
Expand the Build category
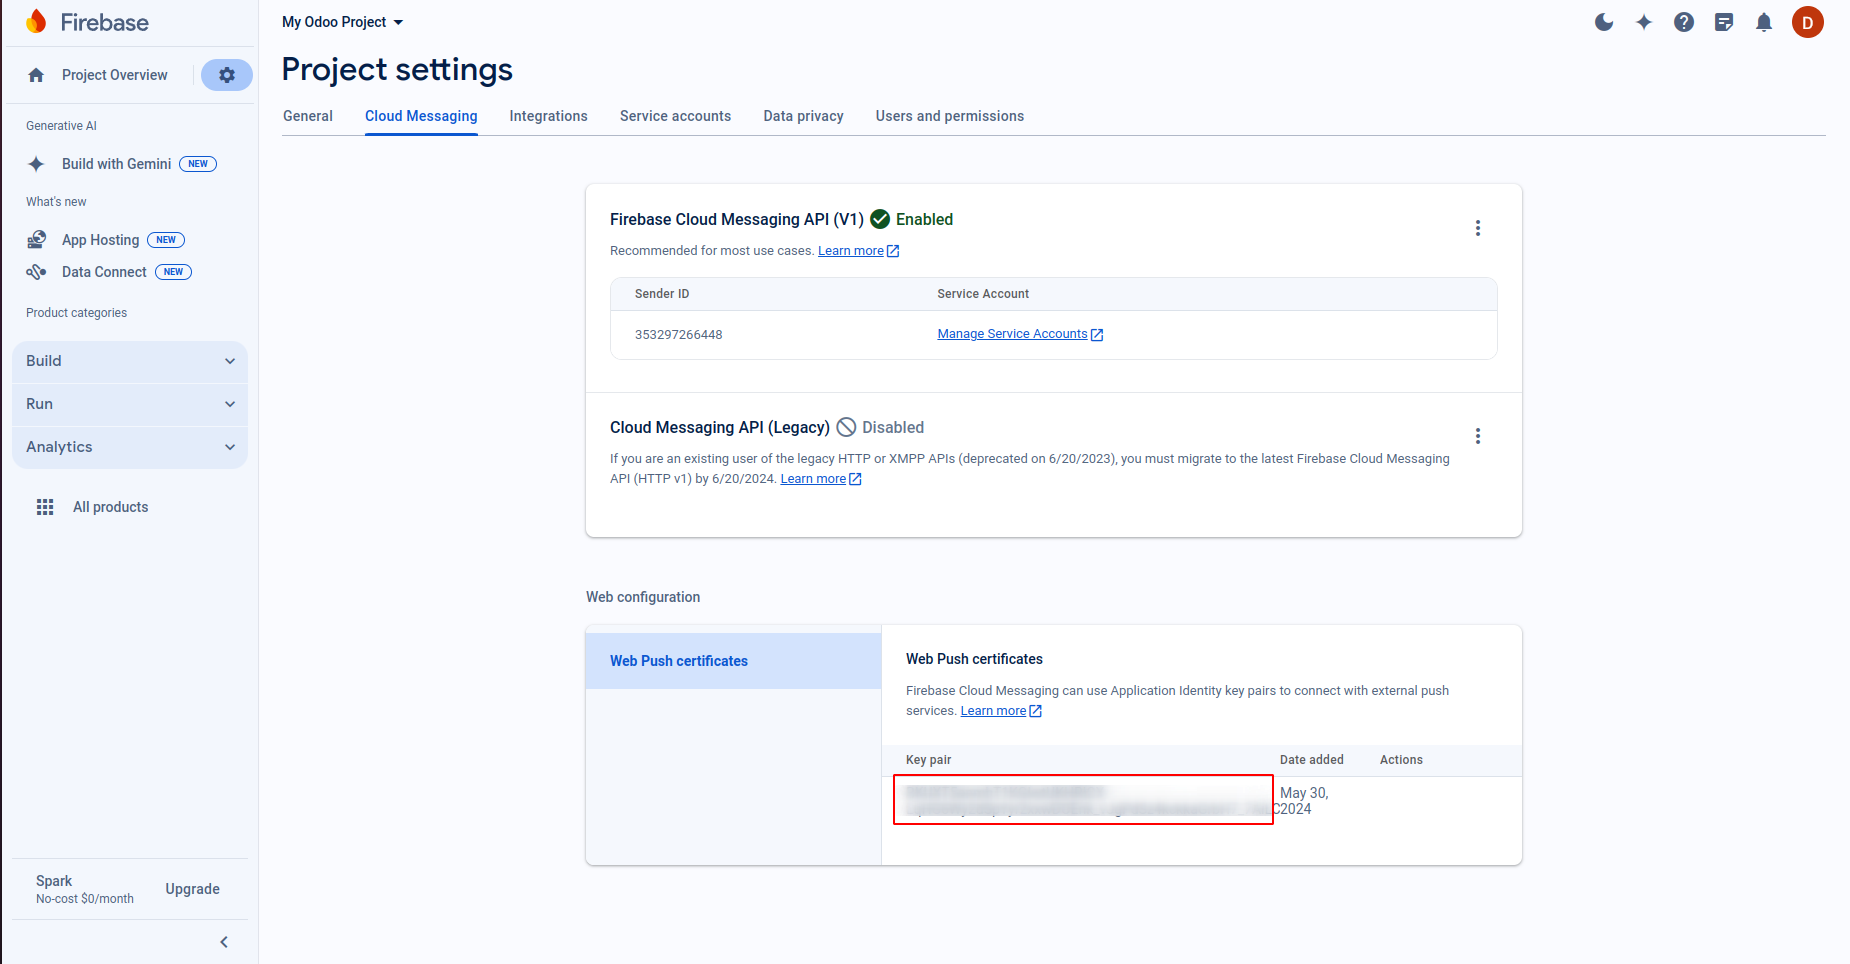(x=130, y=361)
